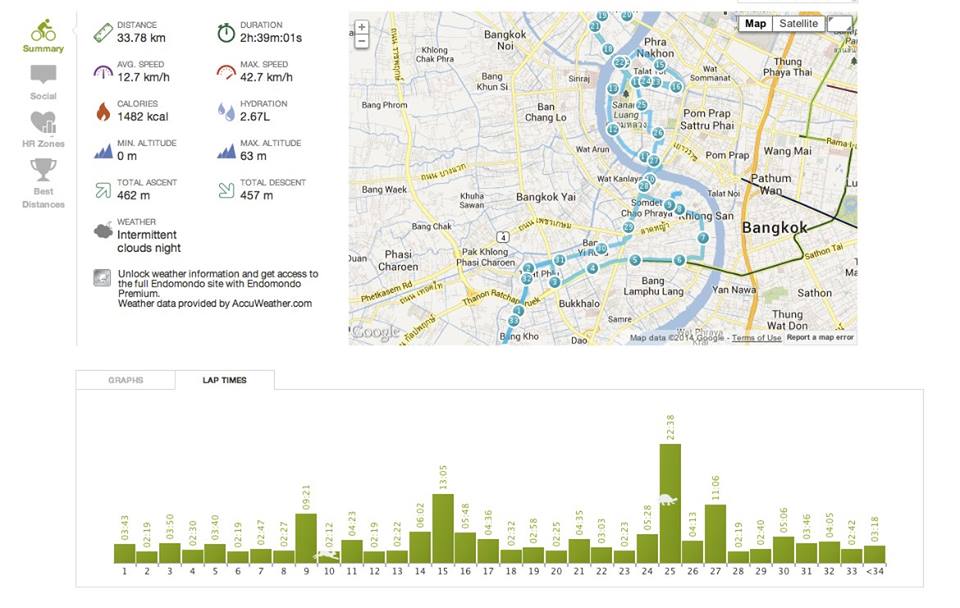Screen dimensions: 960x608
Task: Select the HR Zones heart icon
Action: (x=43, y=122)
